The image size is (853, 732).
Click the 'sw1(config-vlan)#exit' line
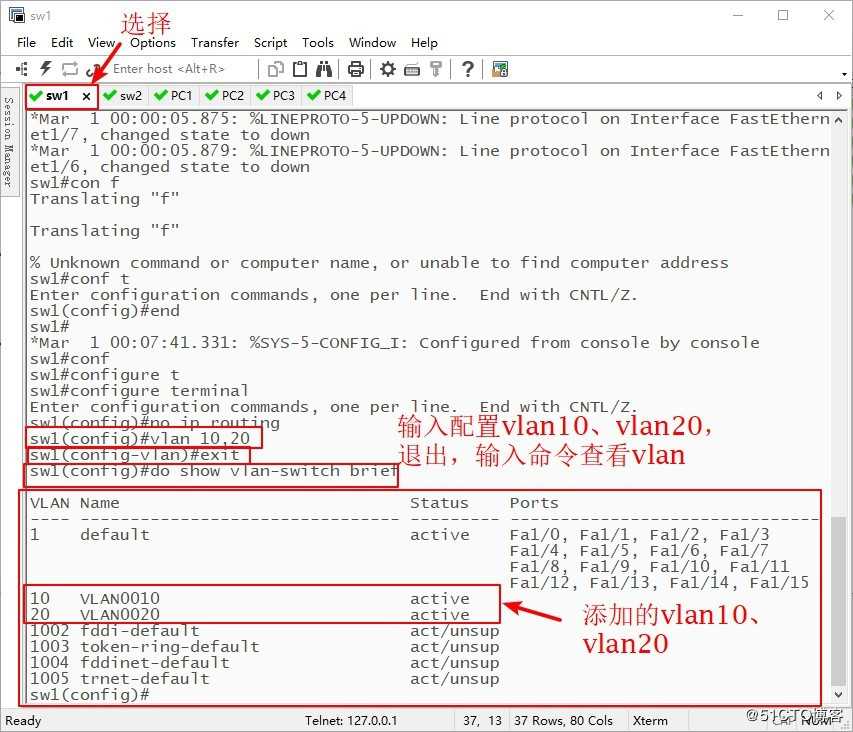tap(134, 455)
